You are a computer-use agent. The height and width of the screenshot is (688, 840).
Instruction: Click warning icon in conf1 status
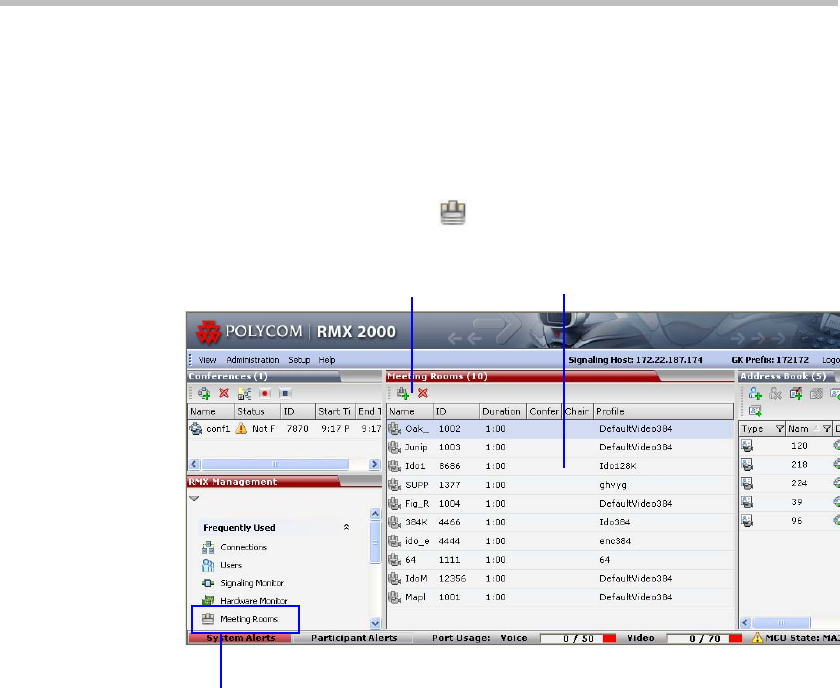click(242, 428)
